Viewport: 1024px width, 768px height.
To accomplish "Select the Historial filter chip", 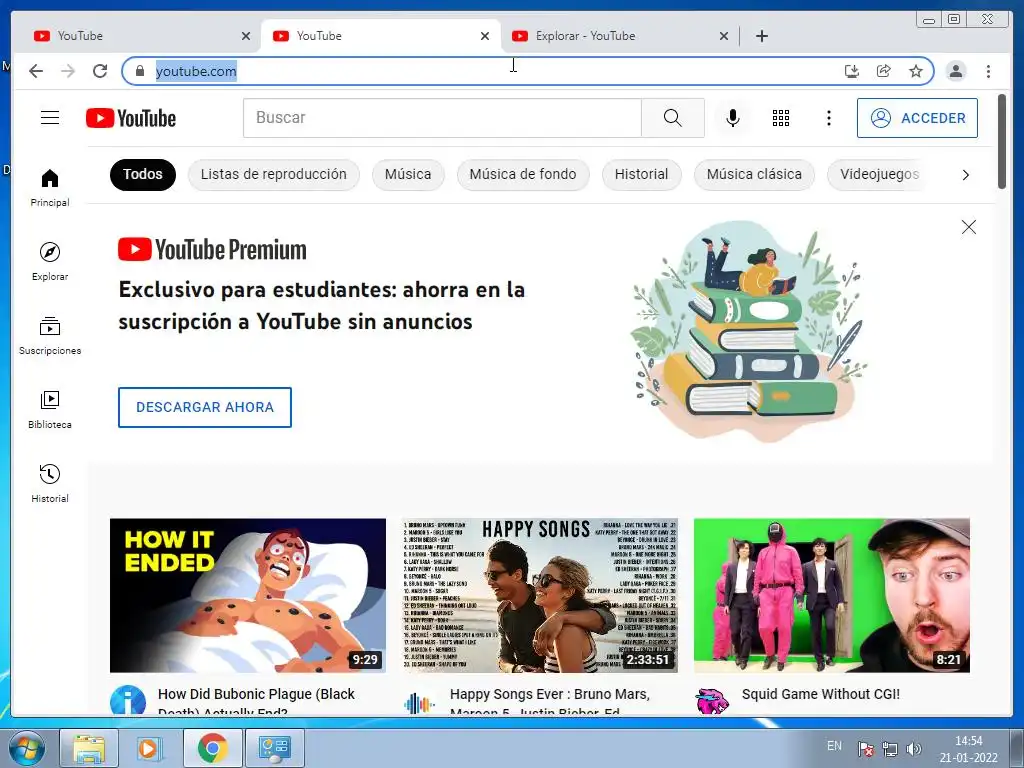I will click(x=641, y=174).
